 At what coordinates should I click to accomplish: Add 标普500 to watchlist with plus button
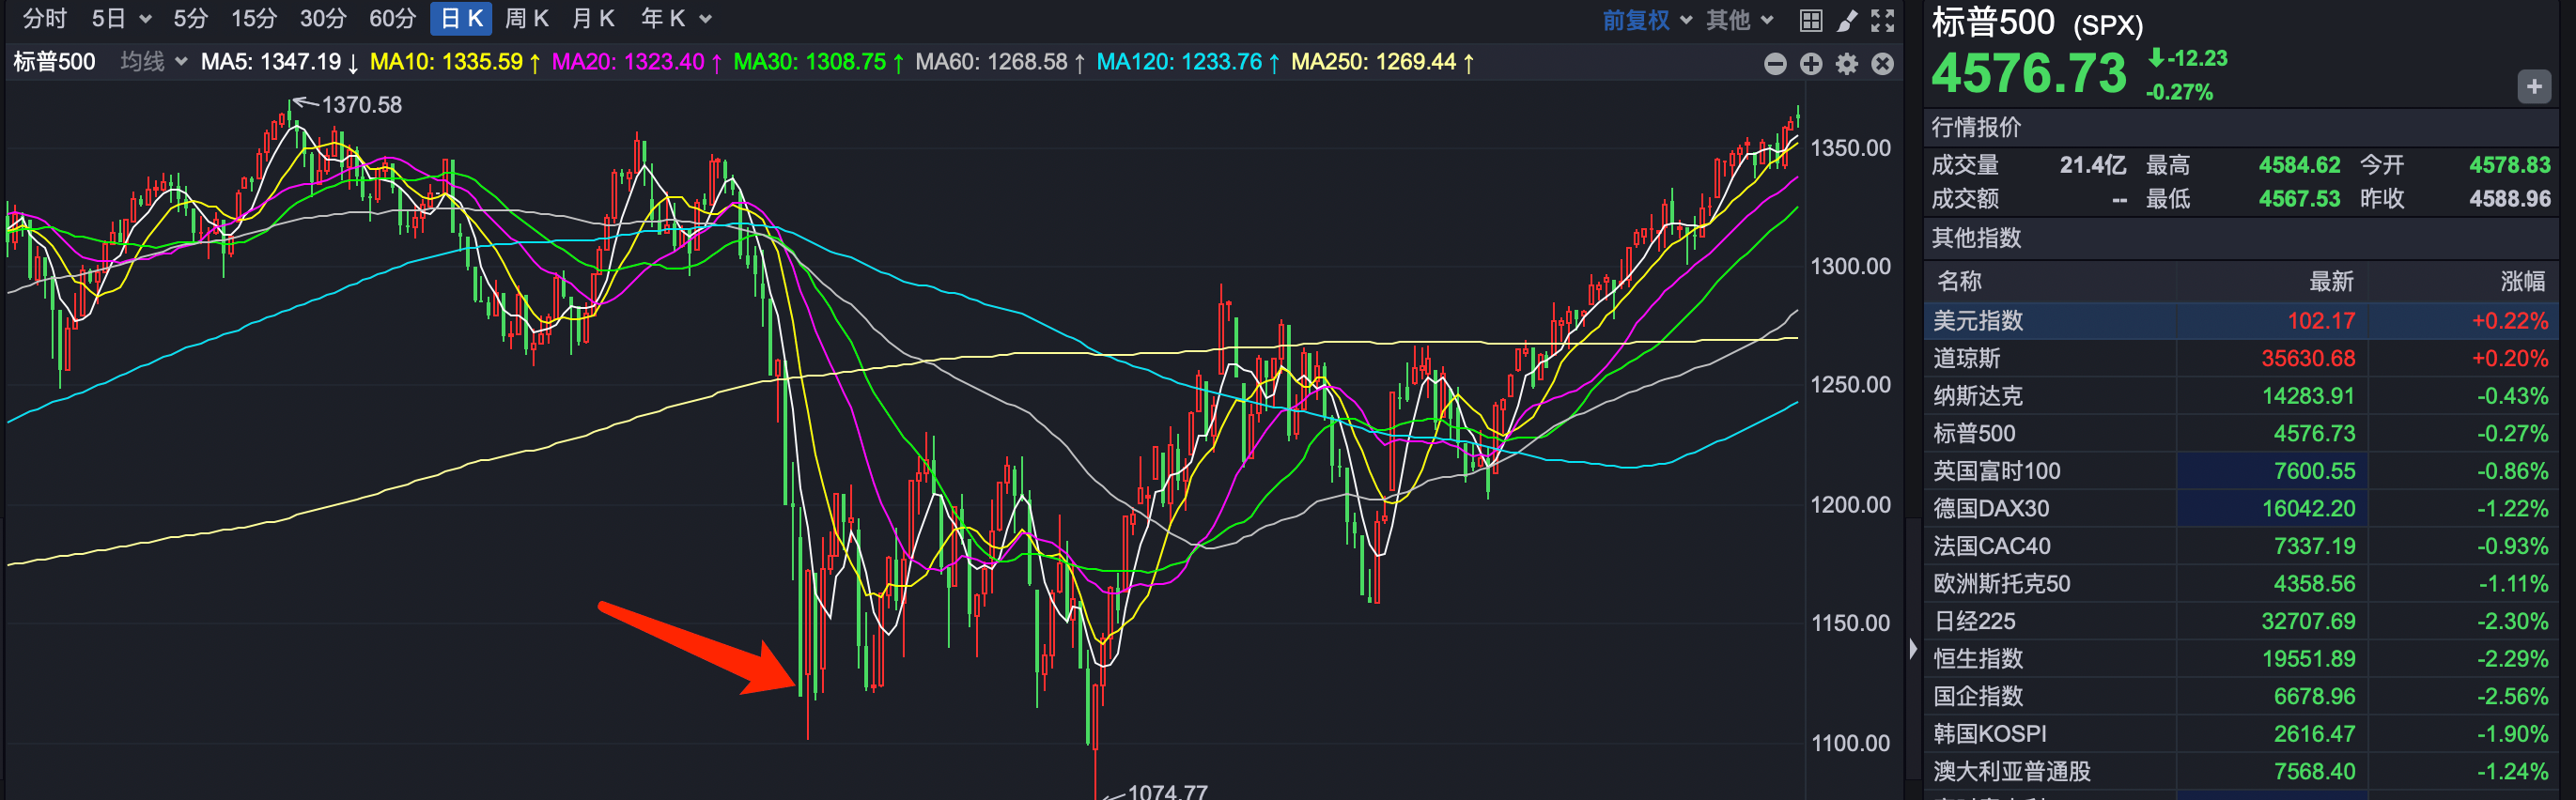pyautogui.click(x=2533, y=87)
